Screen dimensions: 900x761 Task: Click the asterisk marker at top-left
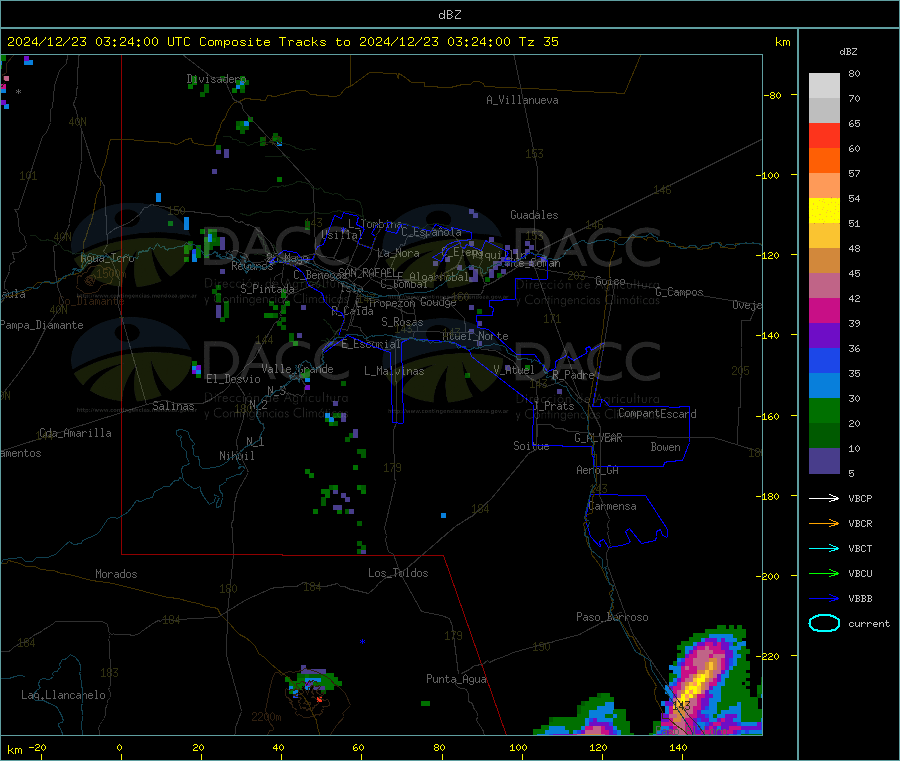point(18,92)
